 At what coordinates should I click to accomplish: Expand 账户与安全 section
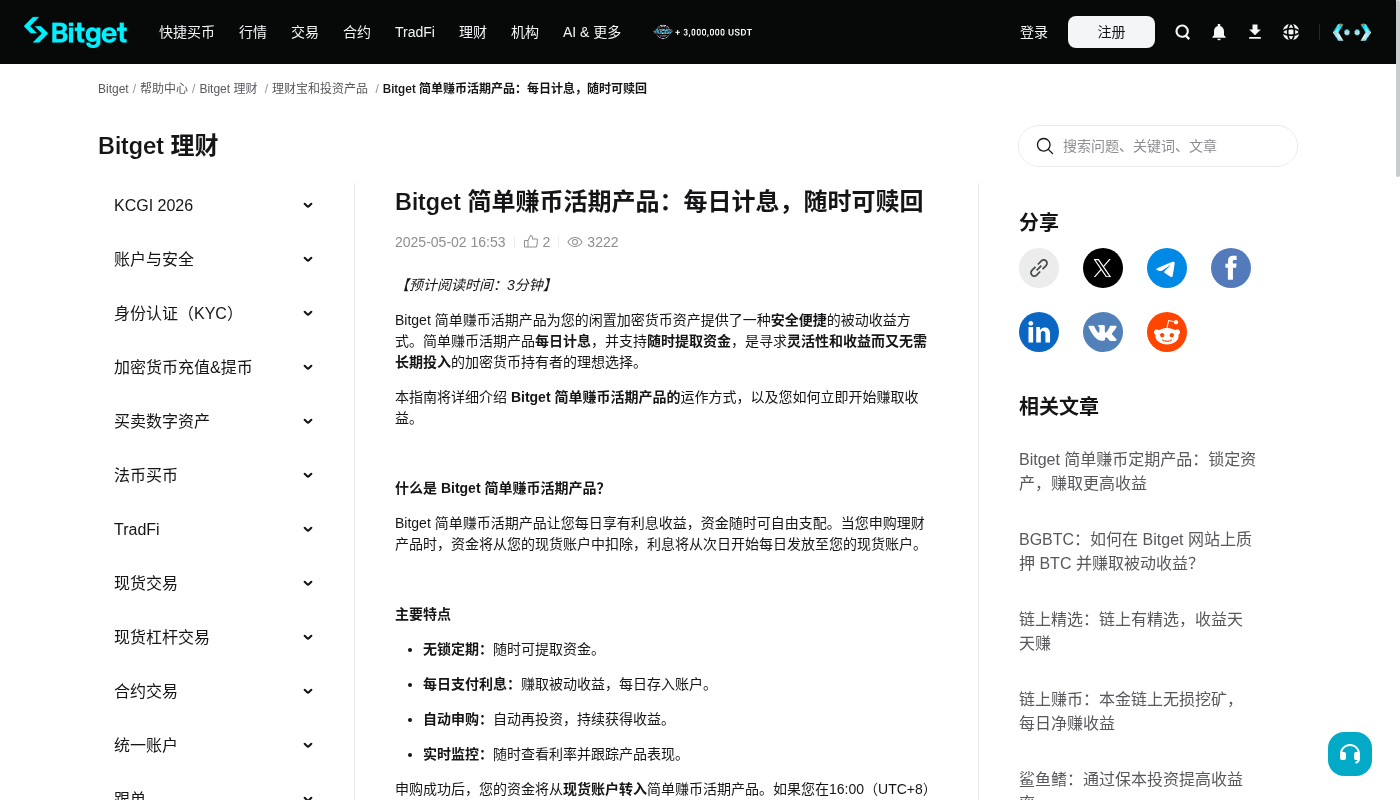[x=214, y=259]
